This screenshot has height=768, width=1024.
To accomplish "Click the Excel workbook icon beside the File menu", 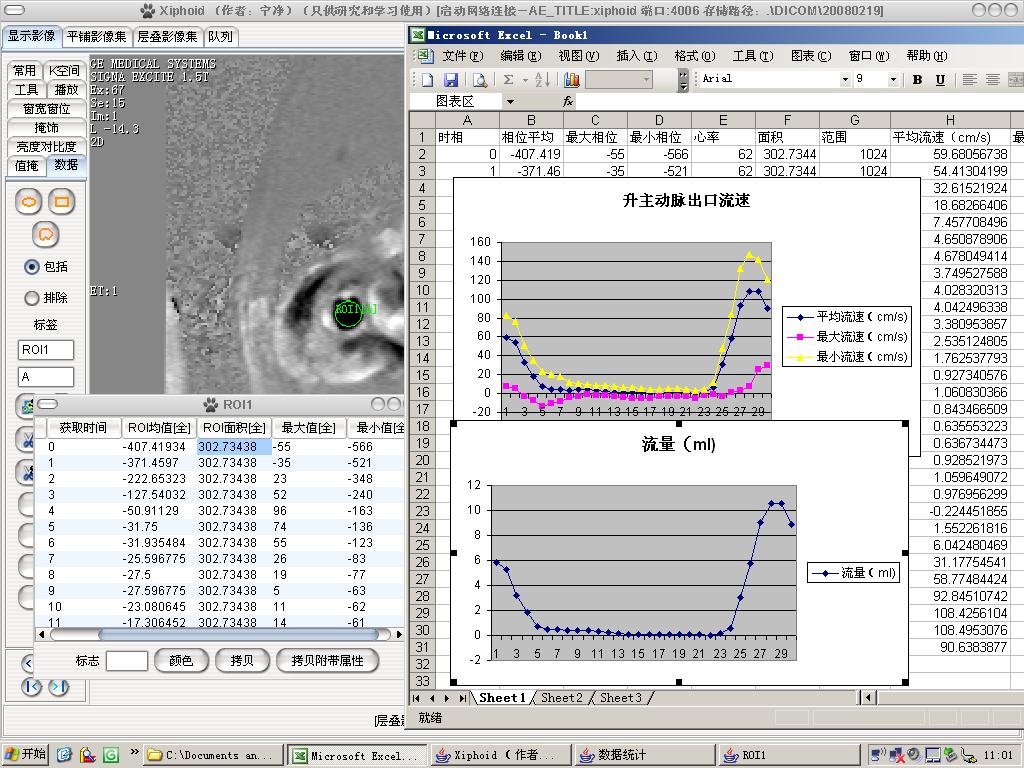I will pos(425,56).
